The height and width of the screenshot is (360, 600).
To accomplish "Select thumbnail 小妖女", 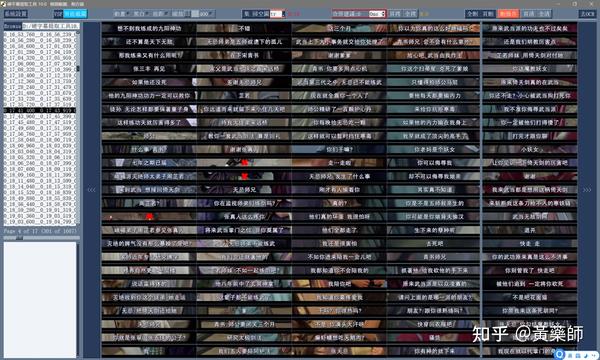I will pos(530,149).
